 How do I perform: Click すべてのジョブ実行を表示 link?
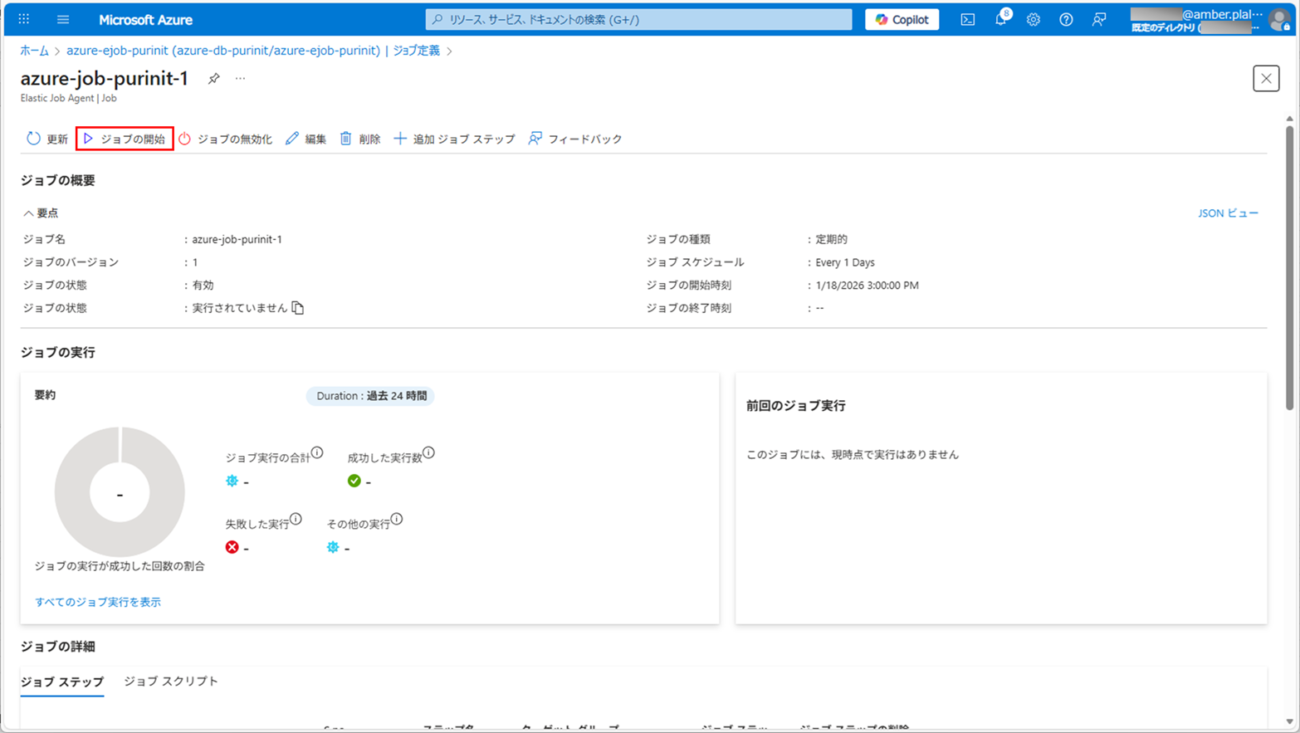point(98,602)
